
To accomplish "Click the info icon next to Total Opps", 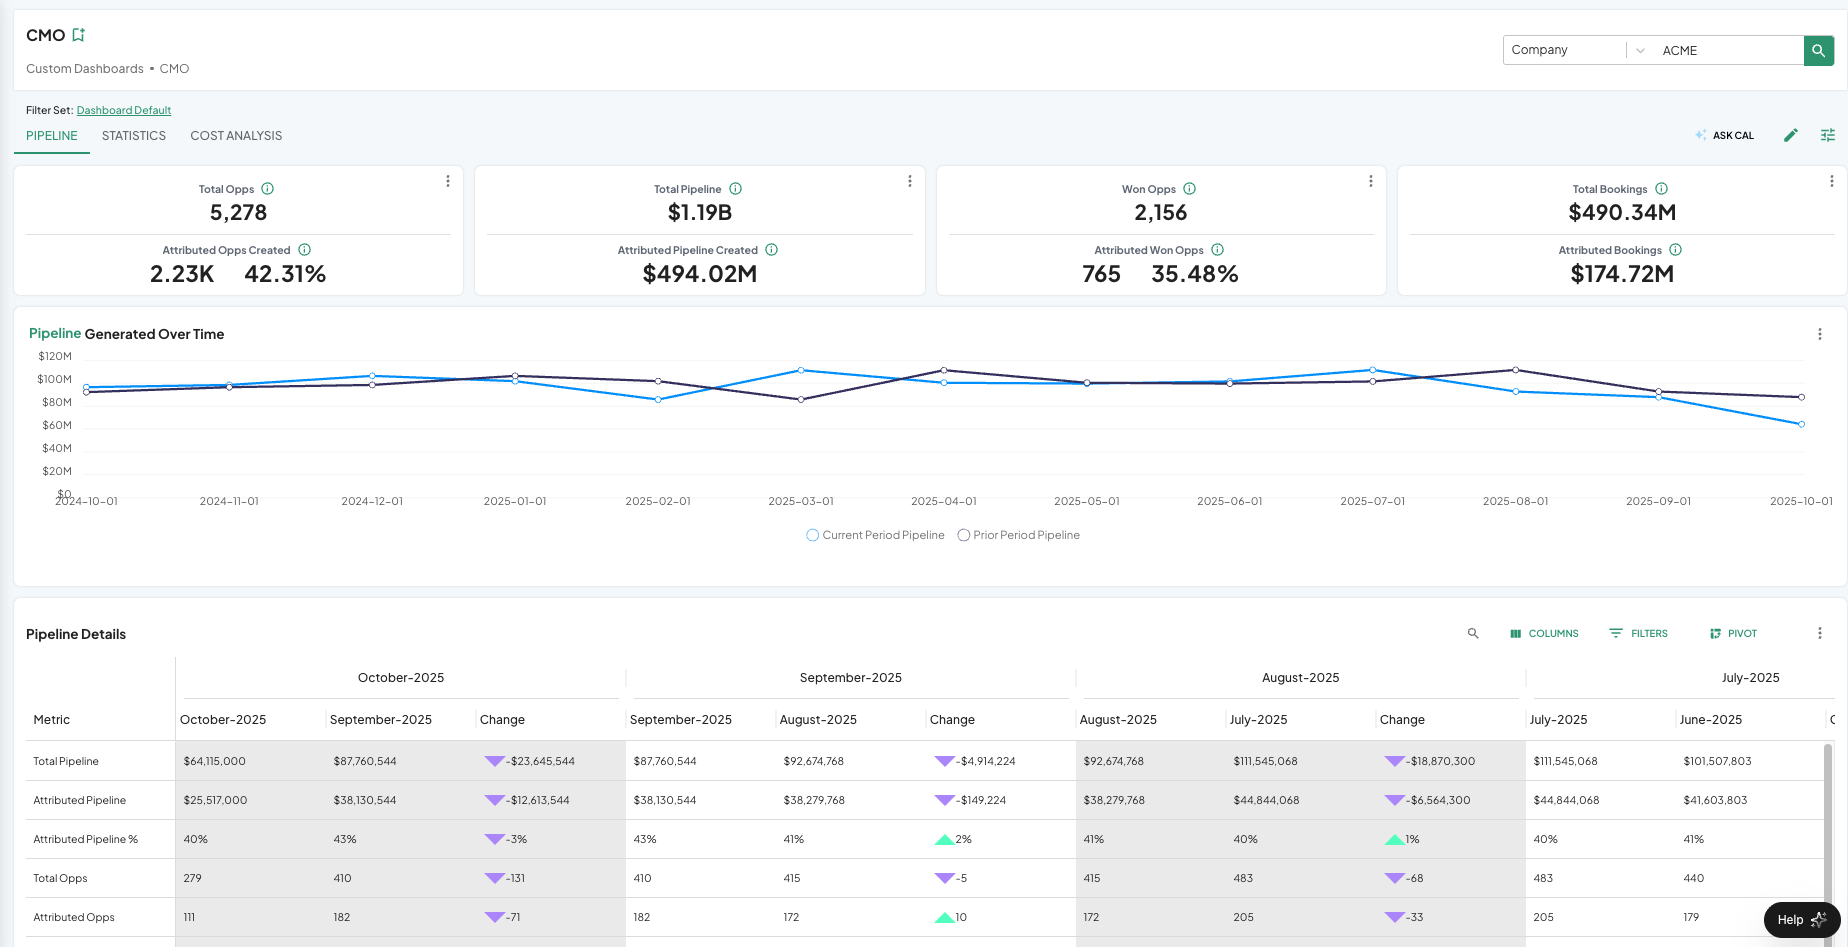I will click(267, 189).
